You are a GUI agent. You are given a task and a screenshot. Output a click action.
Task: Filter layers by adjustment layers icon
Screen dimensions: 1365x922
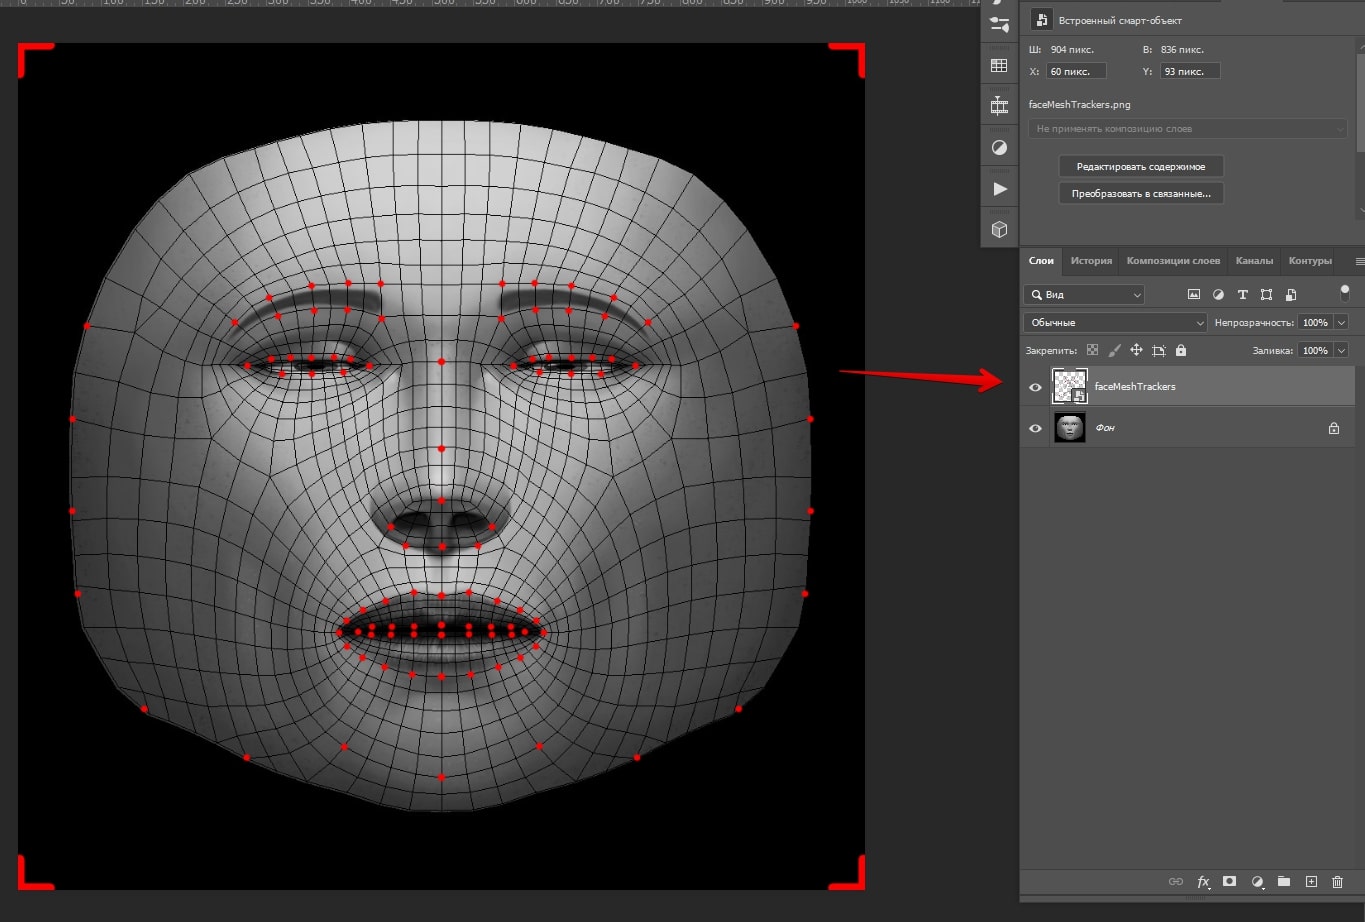(1218, 294)
